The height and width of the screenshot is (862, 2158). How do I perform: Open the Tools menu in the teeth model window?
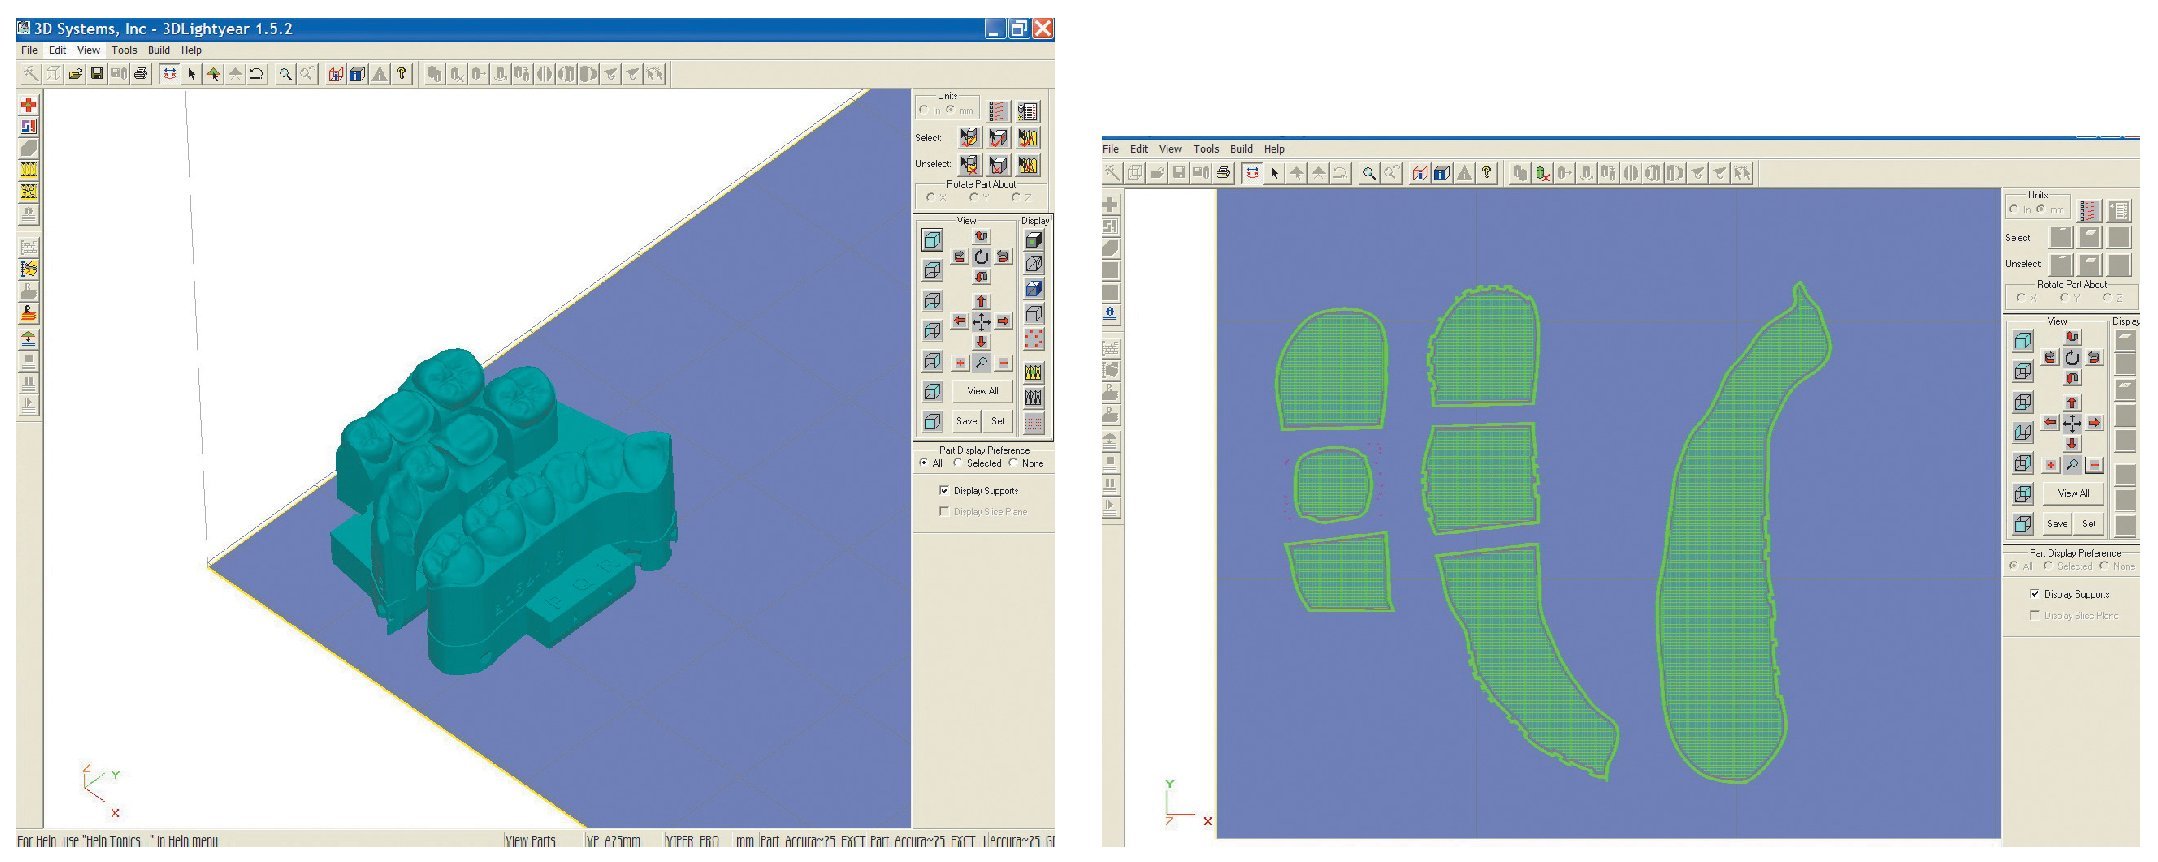[x=125, y=50]
